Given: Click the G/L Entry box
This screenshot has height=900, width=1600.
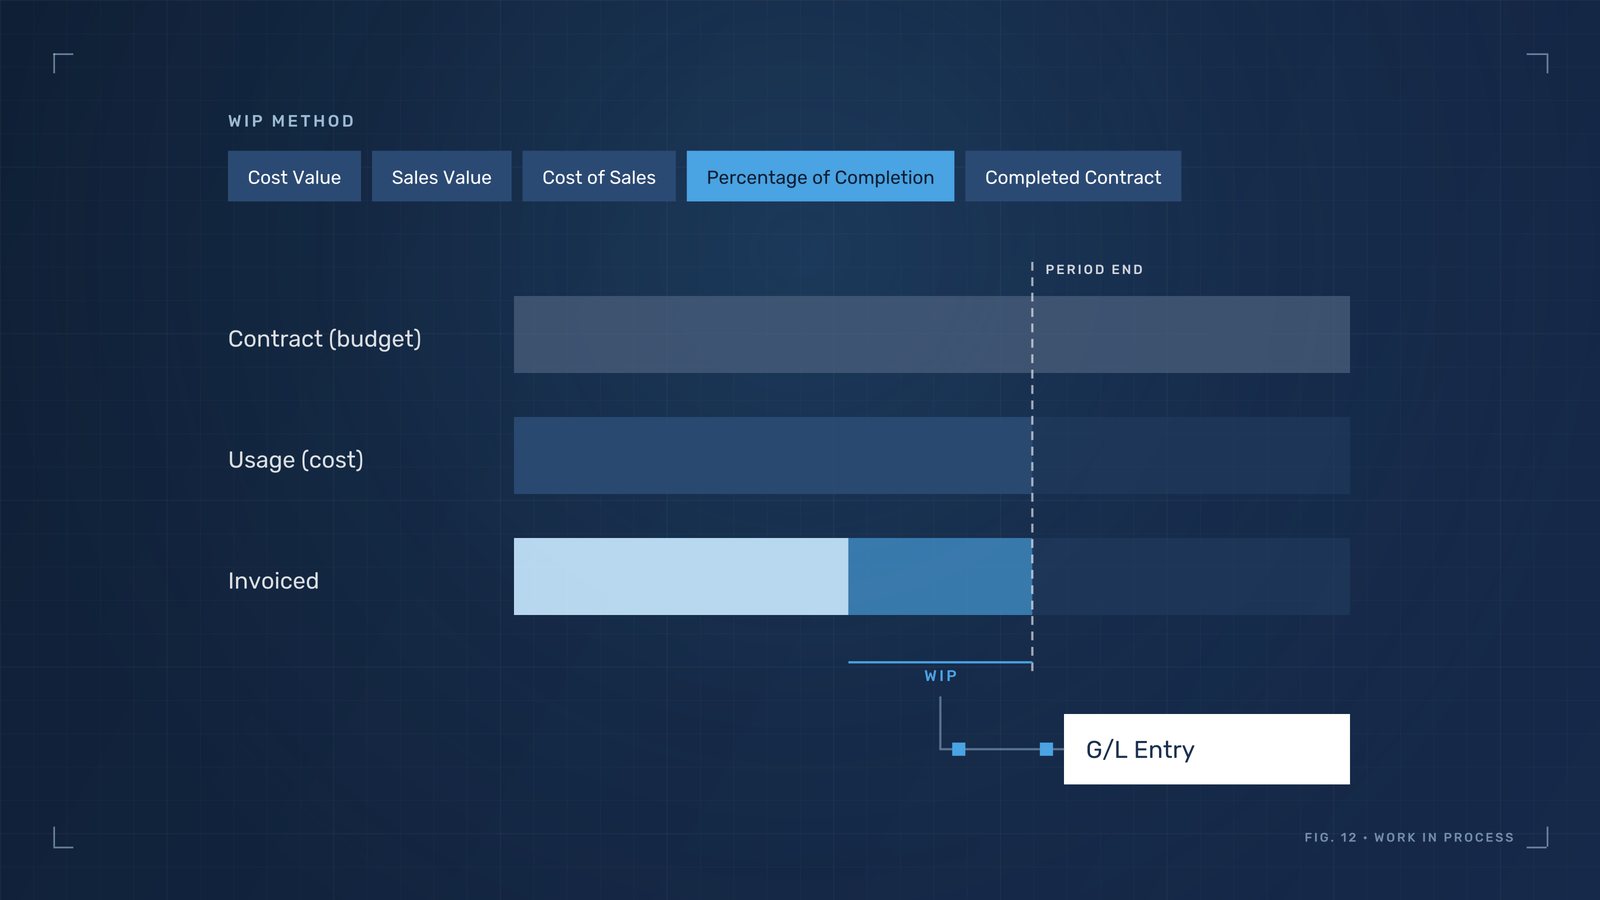Looking at the screenshot, I should 1207,749.
